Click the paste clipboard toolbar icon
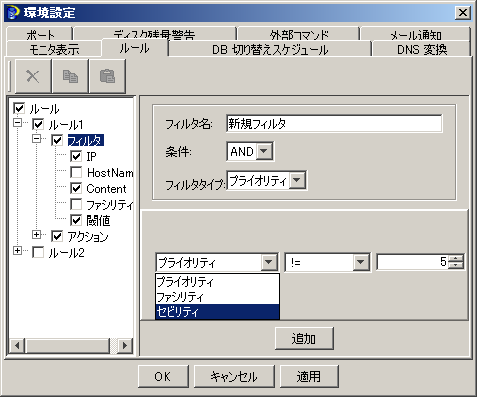This screenshot has width=477, height=397. 107,76
